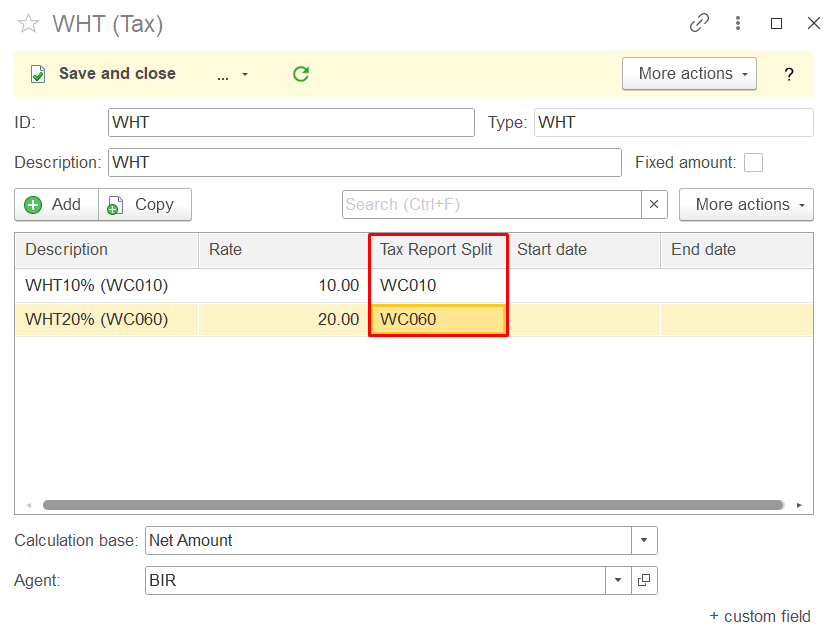Open the table More actions menu
The height and width of the screenshot is (640, 834).
point(746,204)
